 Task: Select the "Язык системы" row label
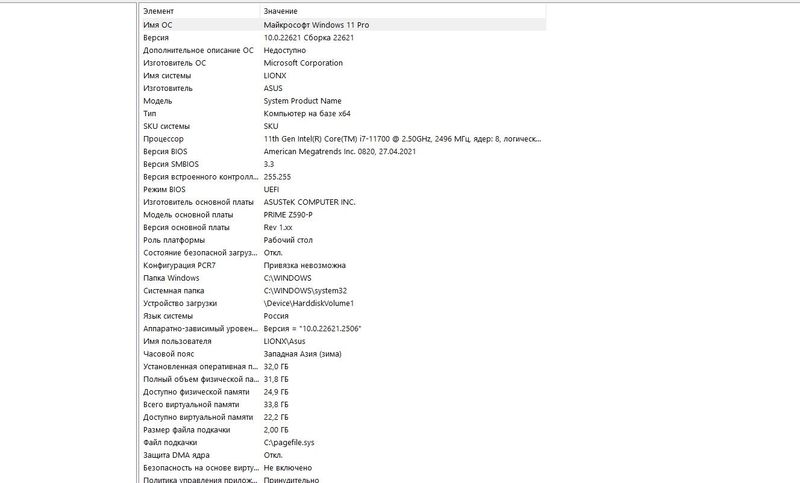coord(168,316)
